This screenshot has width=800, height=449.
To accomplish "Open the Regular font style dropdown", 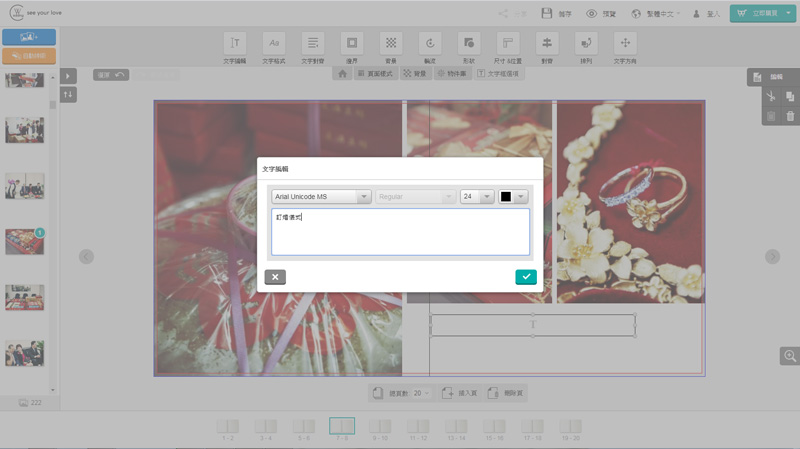I will (x=415, y=197).
